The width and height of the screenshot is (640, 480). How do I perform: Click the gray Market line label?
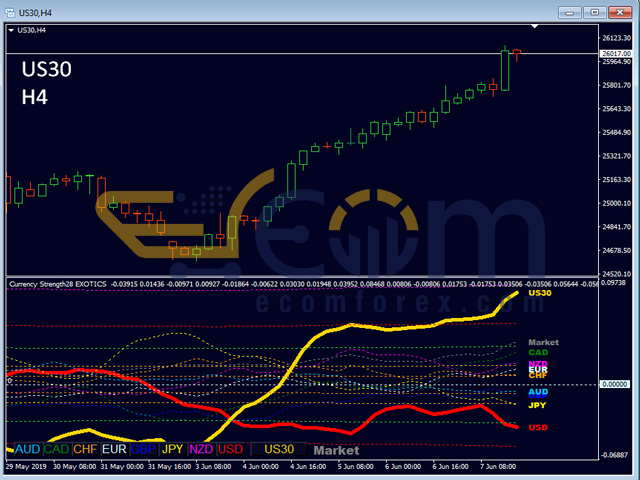543,342
